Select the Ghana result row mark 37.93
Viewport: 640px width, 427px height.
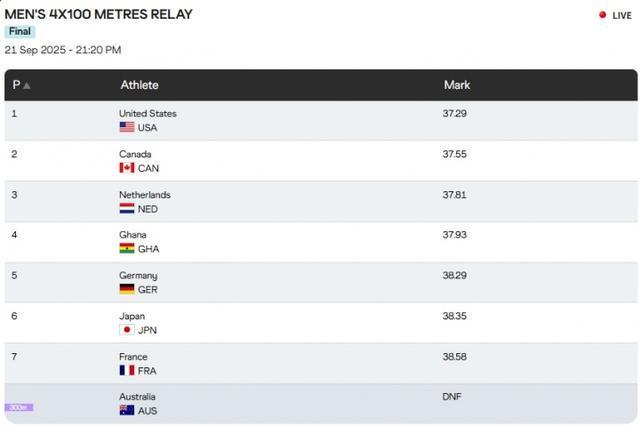point(454,235)
